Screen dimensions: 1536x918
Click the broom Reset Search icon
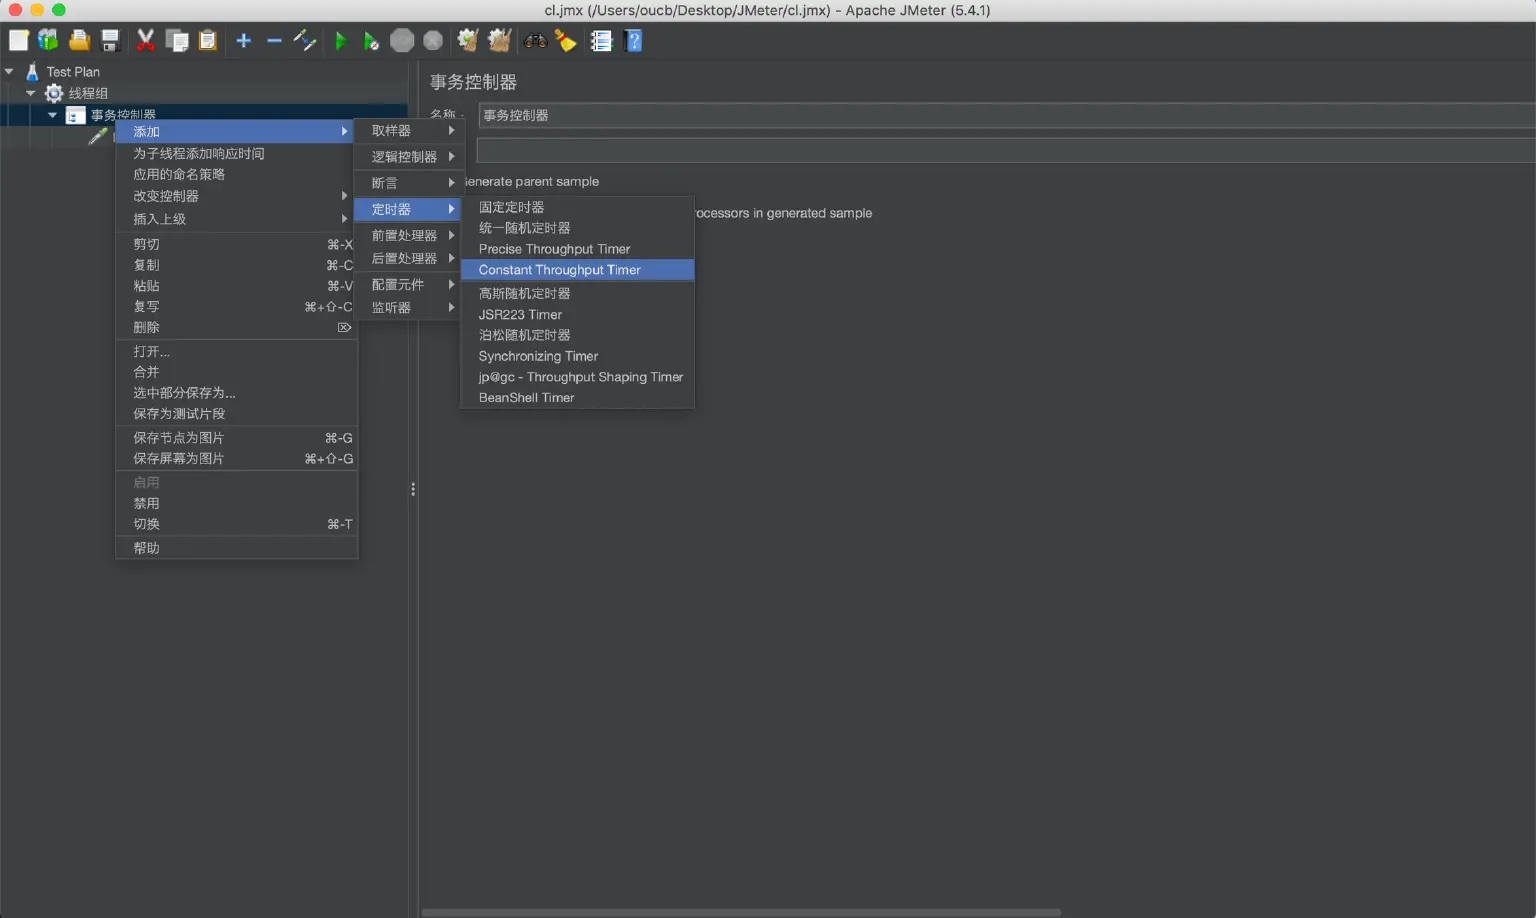pos(566,41)
